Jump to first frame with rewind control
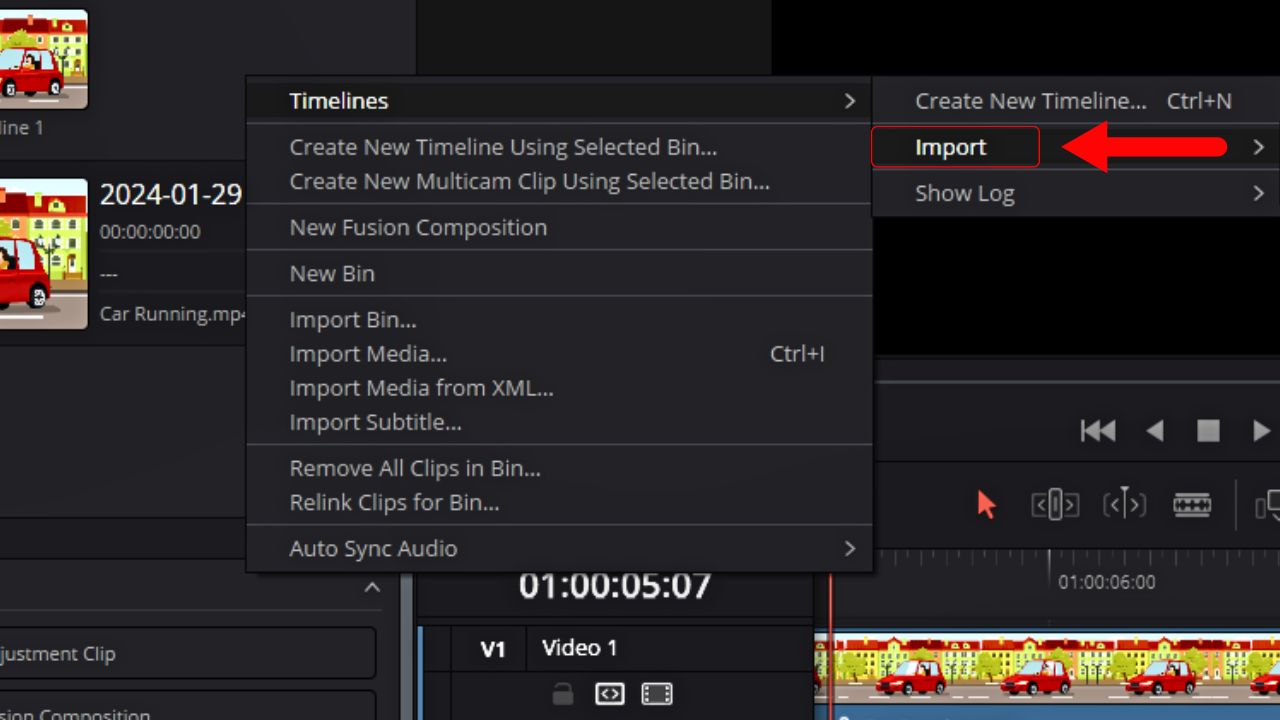Viewport: 1280px width, 720px height. 1098,430
